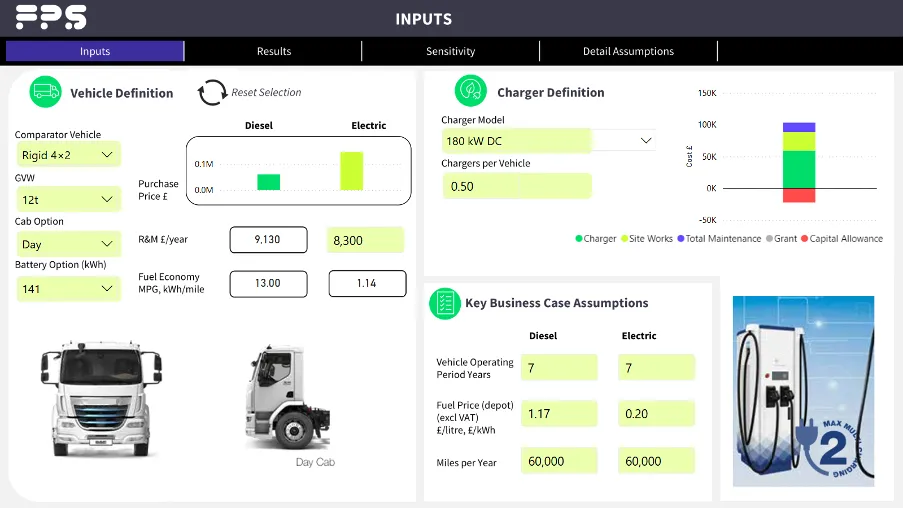Screen dimensions: 904x508
Task: Click the Diesel fuel economy 13.00 field
Action: 269,283
